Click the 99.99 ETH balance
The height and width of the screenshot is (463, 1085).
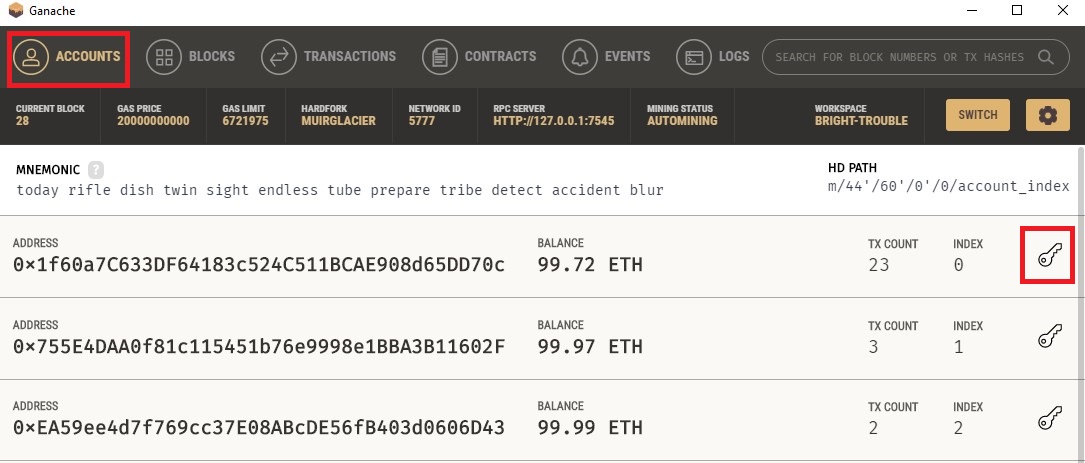(590, 428)
